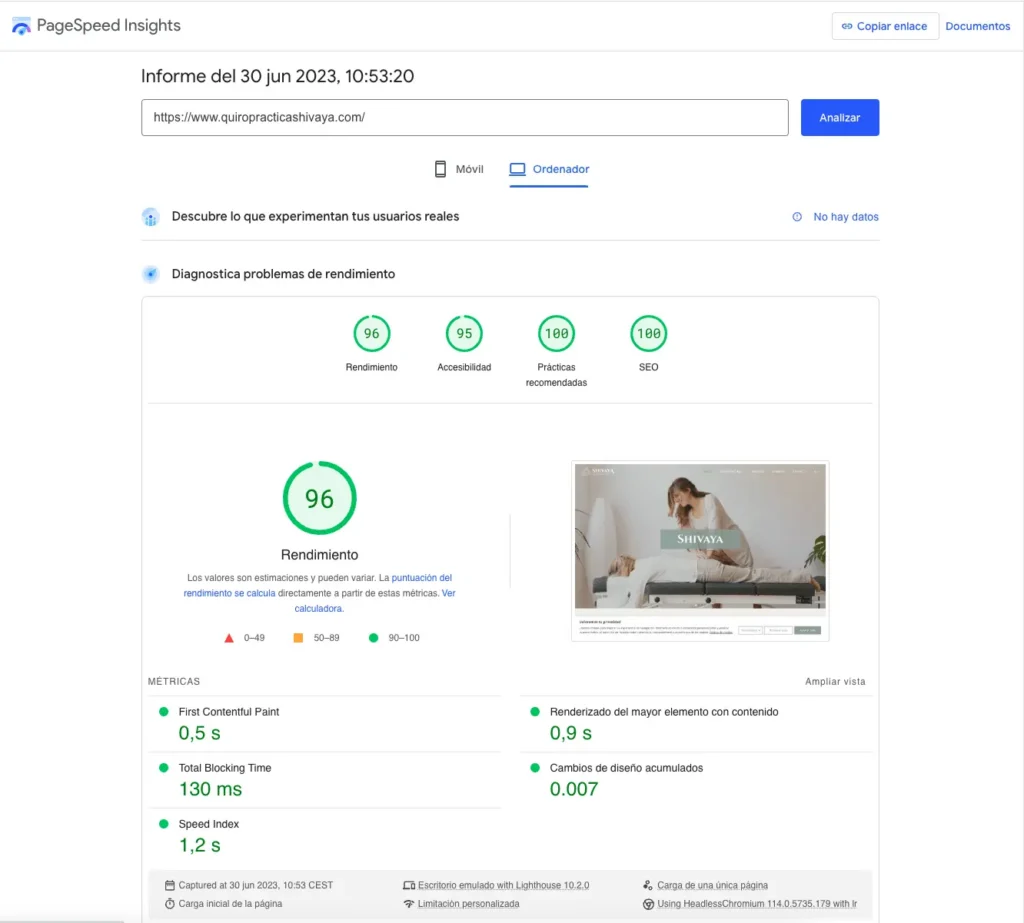Select the small Rendimiento 96 score gauge
The width and height of the screenshot is (1024, 923).
coord(372,334)
